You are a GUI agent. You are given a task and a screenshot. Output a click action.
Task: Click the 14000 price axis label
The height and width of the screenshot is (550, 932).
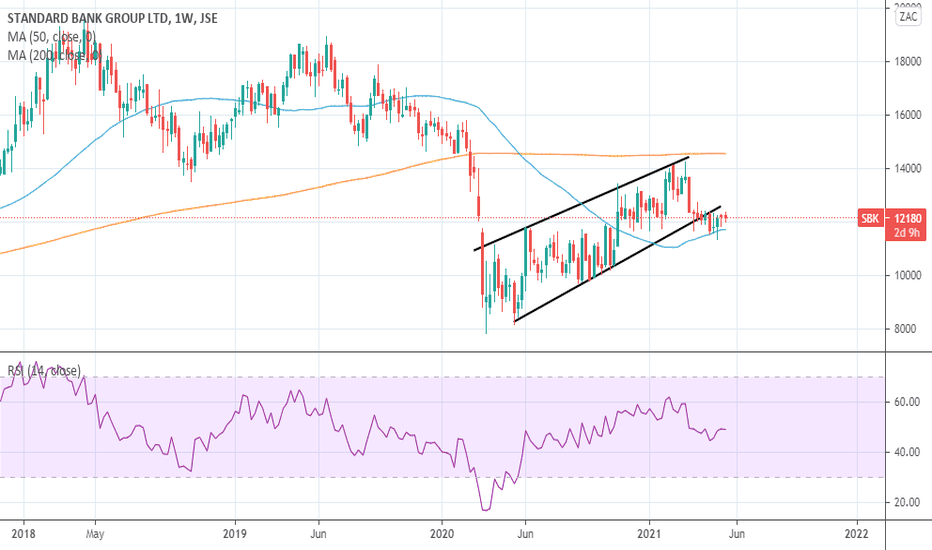pos(908,169)
